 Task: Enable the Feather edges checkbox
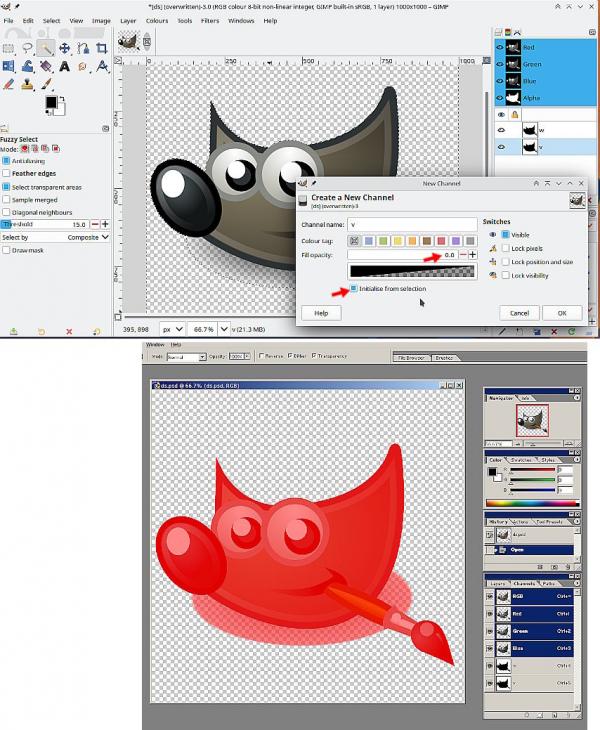point(6,173)
